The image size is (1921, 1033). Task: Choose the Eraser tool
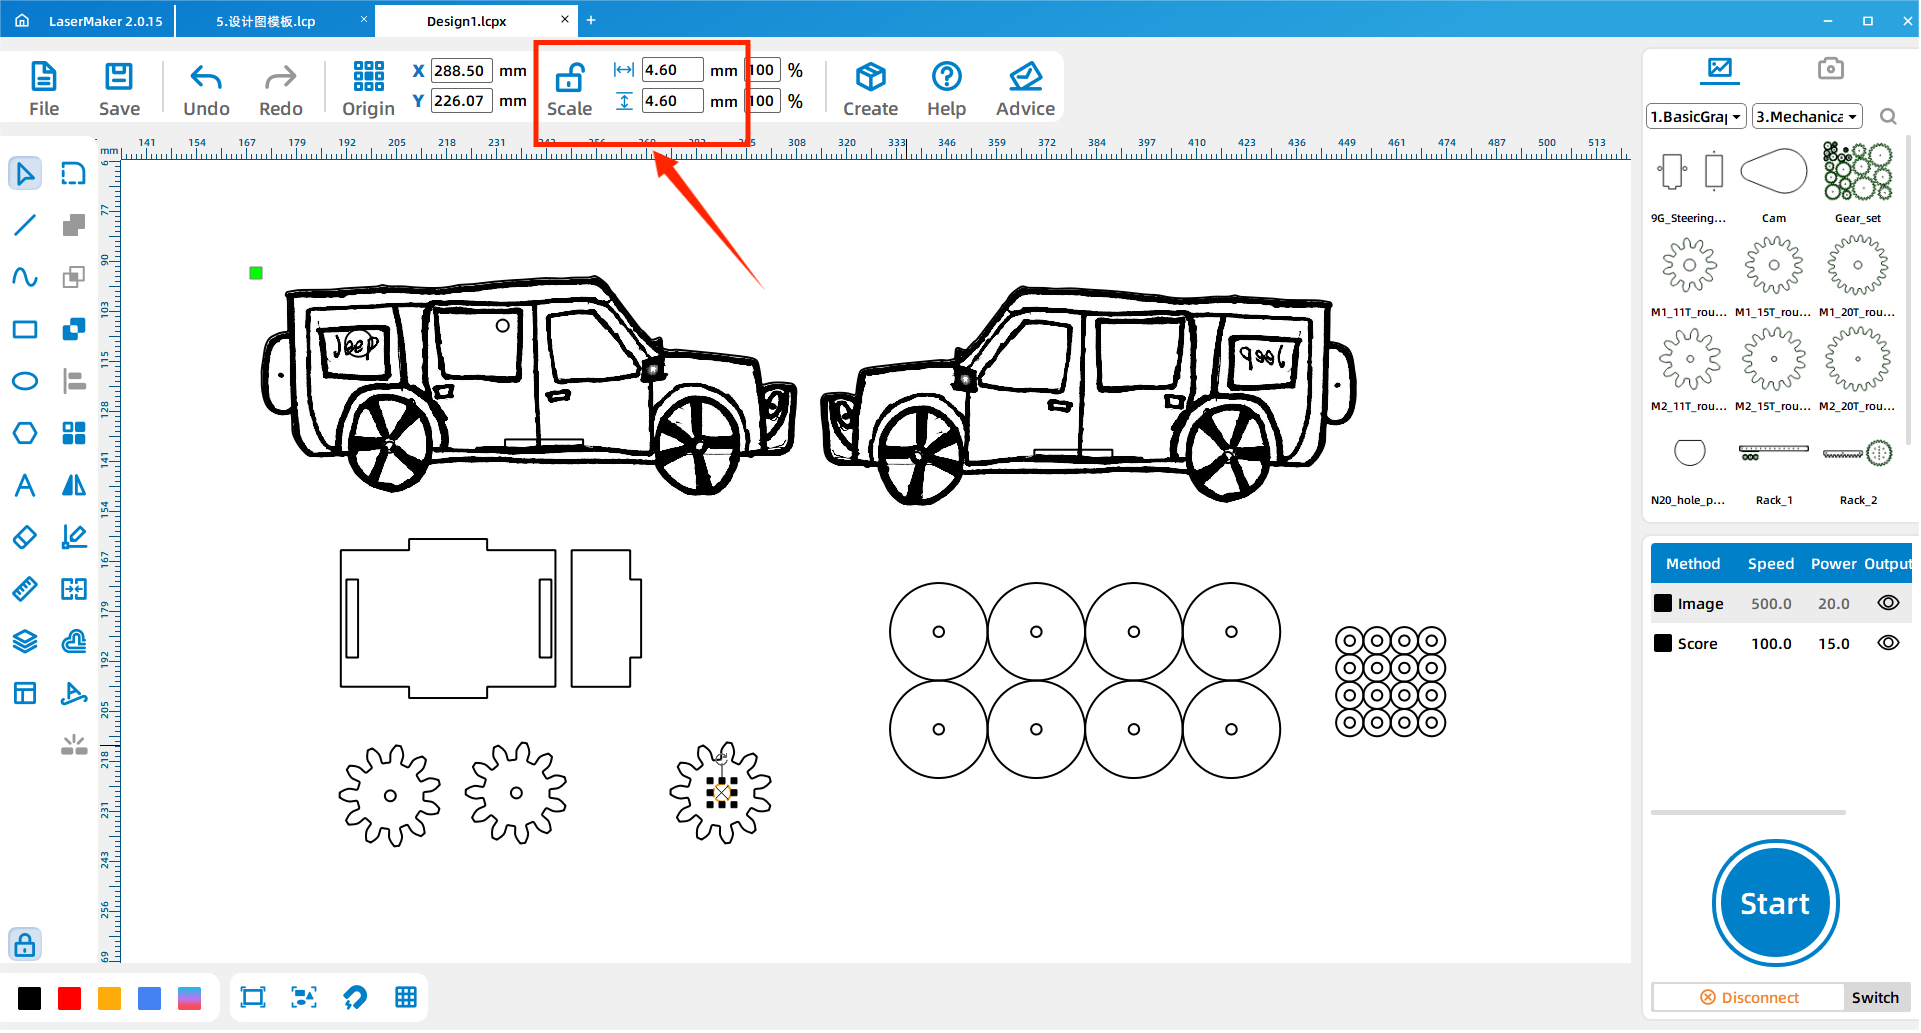[25, 537]
